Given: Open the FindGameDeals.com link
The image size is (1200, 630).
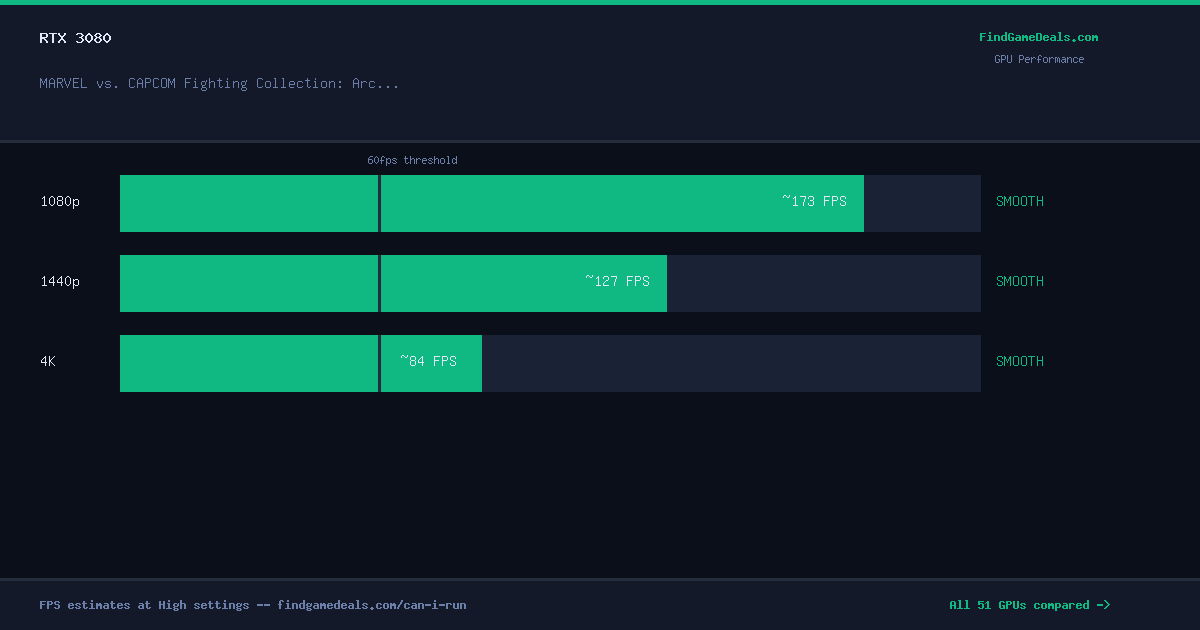Looking at the screenshot, I should coord(1038,37).
